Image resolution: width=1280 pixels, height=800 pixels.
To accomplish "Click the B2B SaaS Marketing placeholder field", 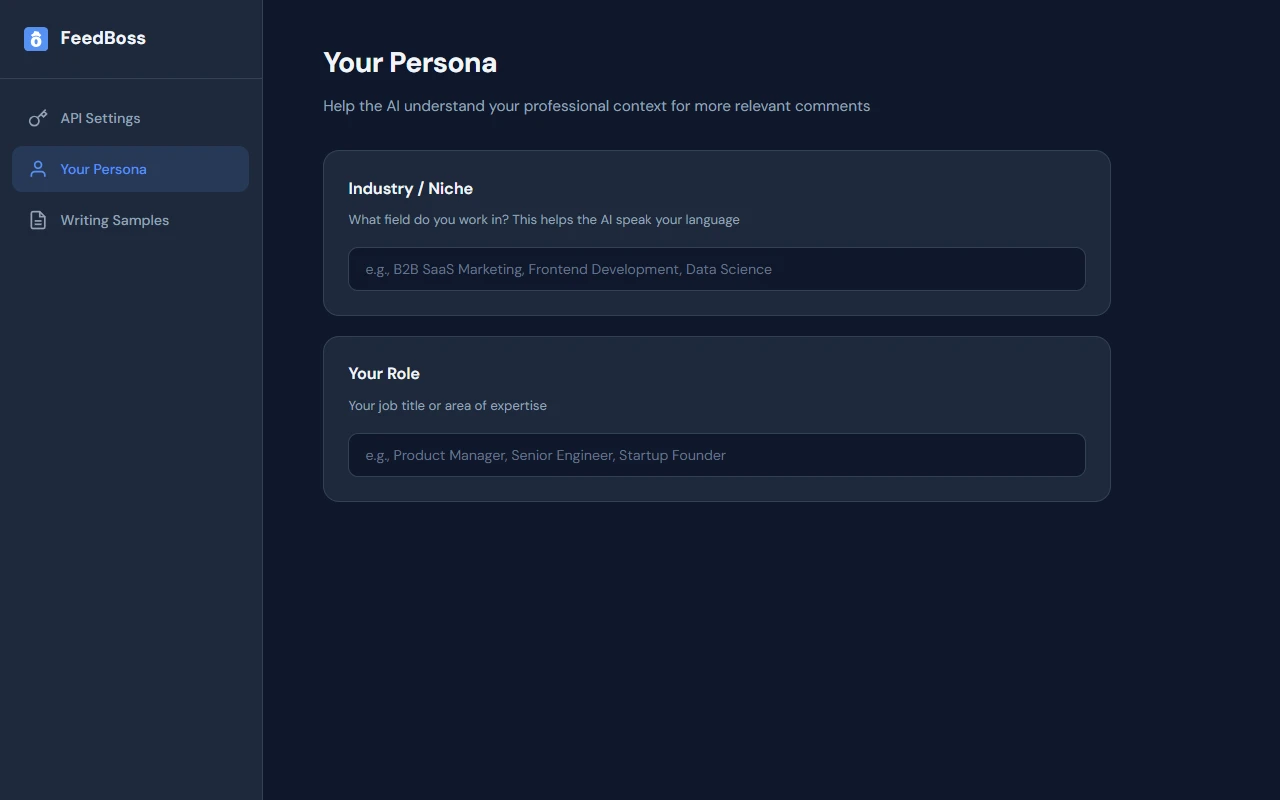I will [716, 269].
